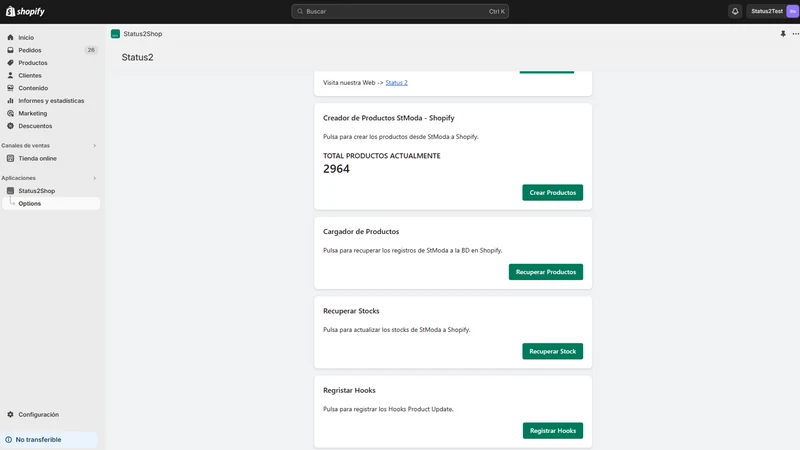
Task: Click the Inicio home icon
Action: coord(10,37)
